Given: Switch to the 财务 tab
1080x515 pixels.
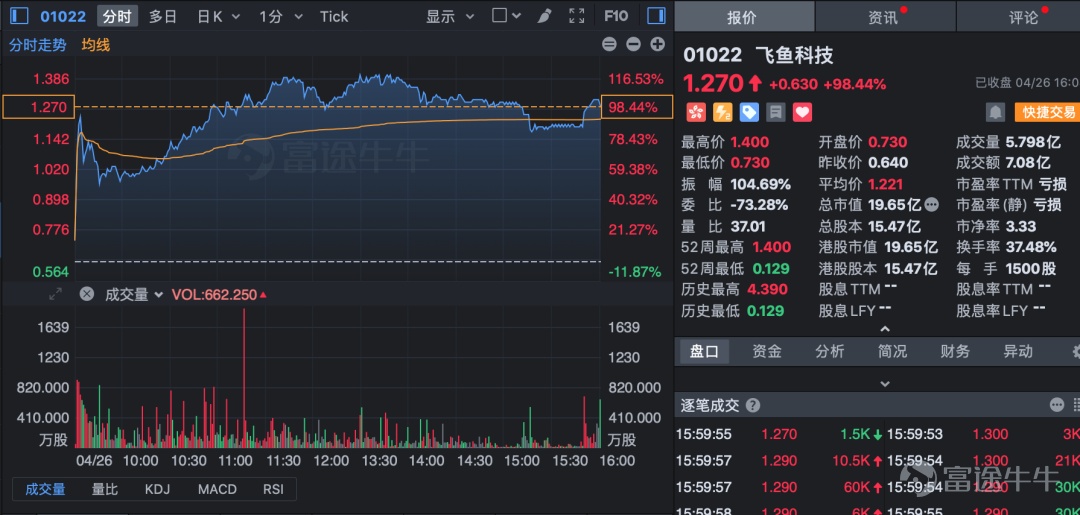Looking at the screenshot, I should pyautogui.click(x=955, y=352).
